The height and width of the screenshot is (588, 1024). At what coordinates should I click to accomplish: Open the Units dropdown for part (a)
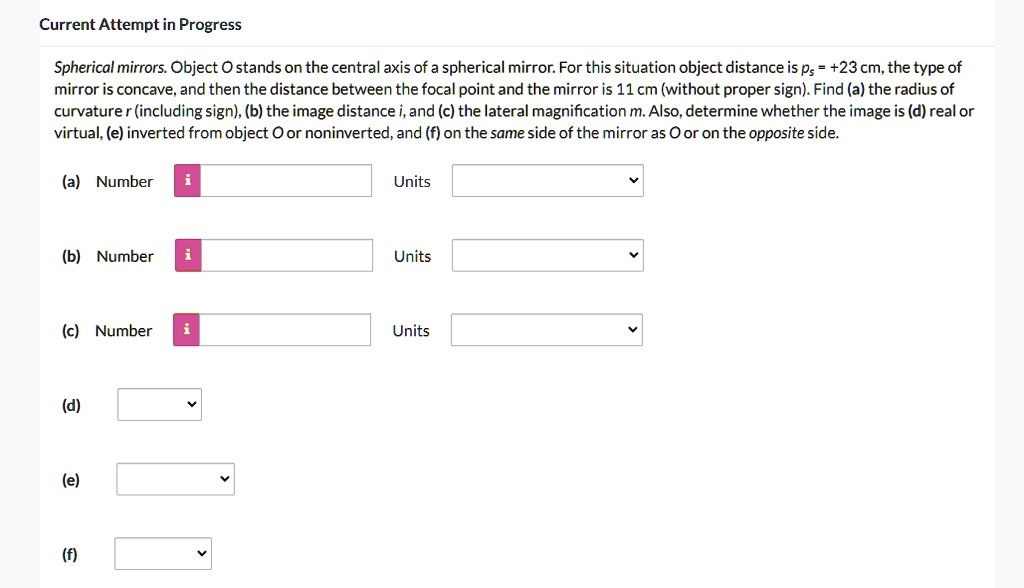tap(546, 181)
